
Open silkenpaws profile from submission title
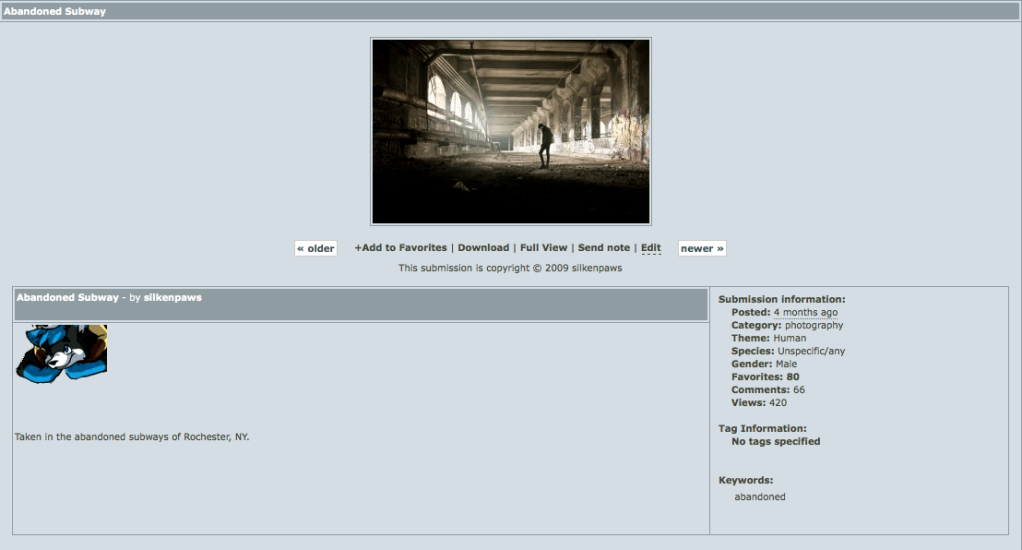172,298
